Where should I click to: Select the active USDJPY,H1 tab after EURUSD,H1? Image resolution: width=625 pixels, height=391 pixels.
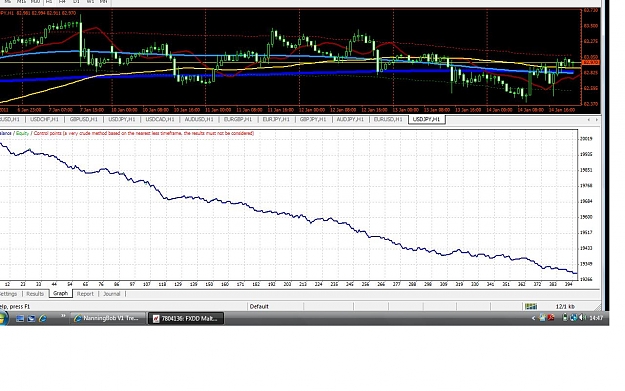click(x=426, y=119)
